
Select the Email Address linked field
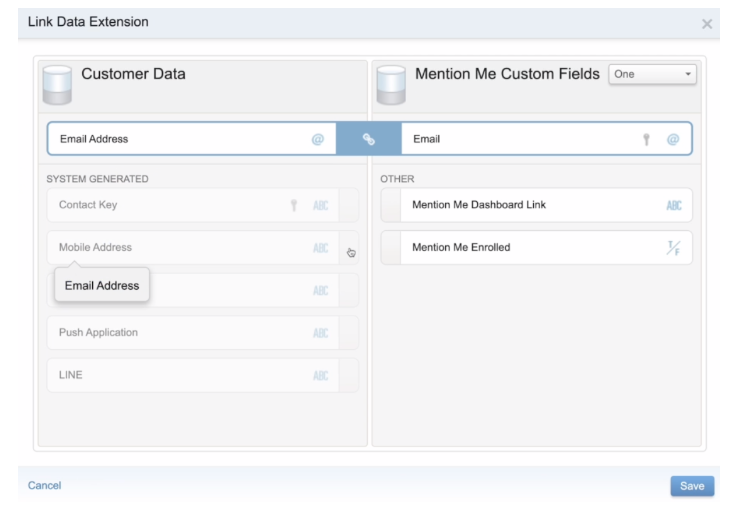[x=192, y=139]
